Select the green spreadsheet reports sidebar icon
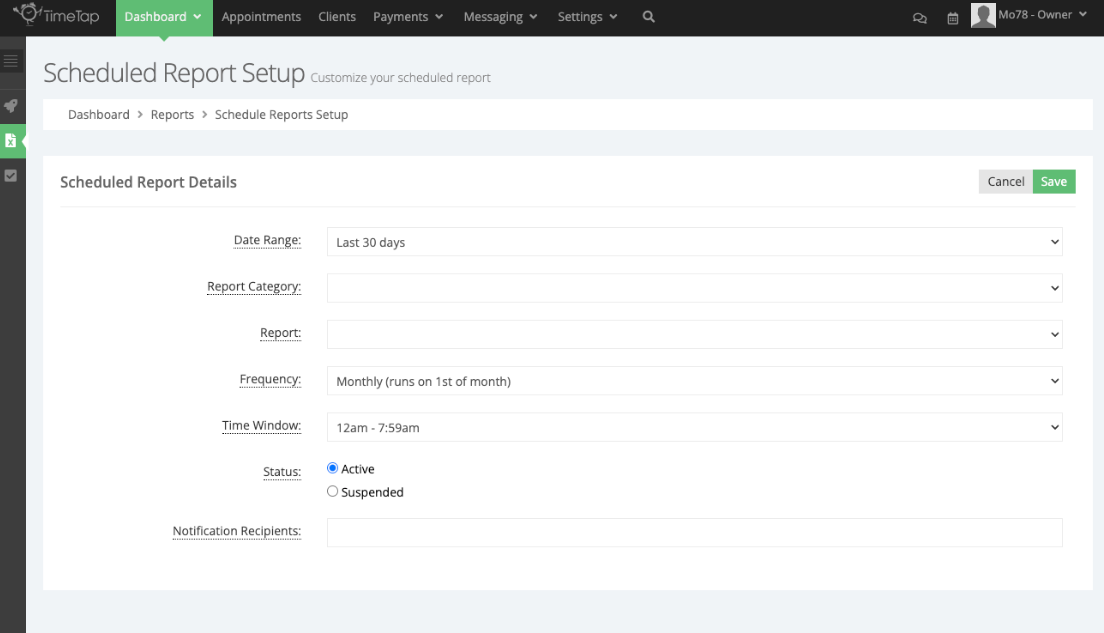The image size is (1104, 633). click(x=12, y=141)
